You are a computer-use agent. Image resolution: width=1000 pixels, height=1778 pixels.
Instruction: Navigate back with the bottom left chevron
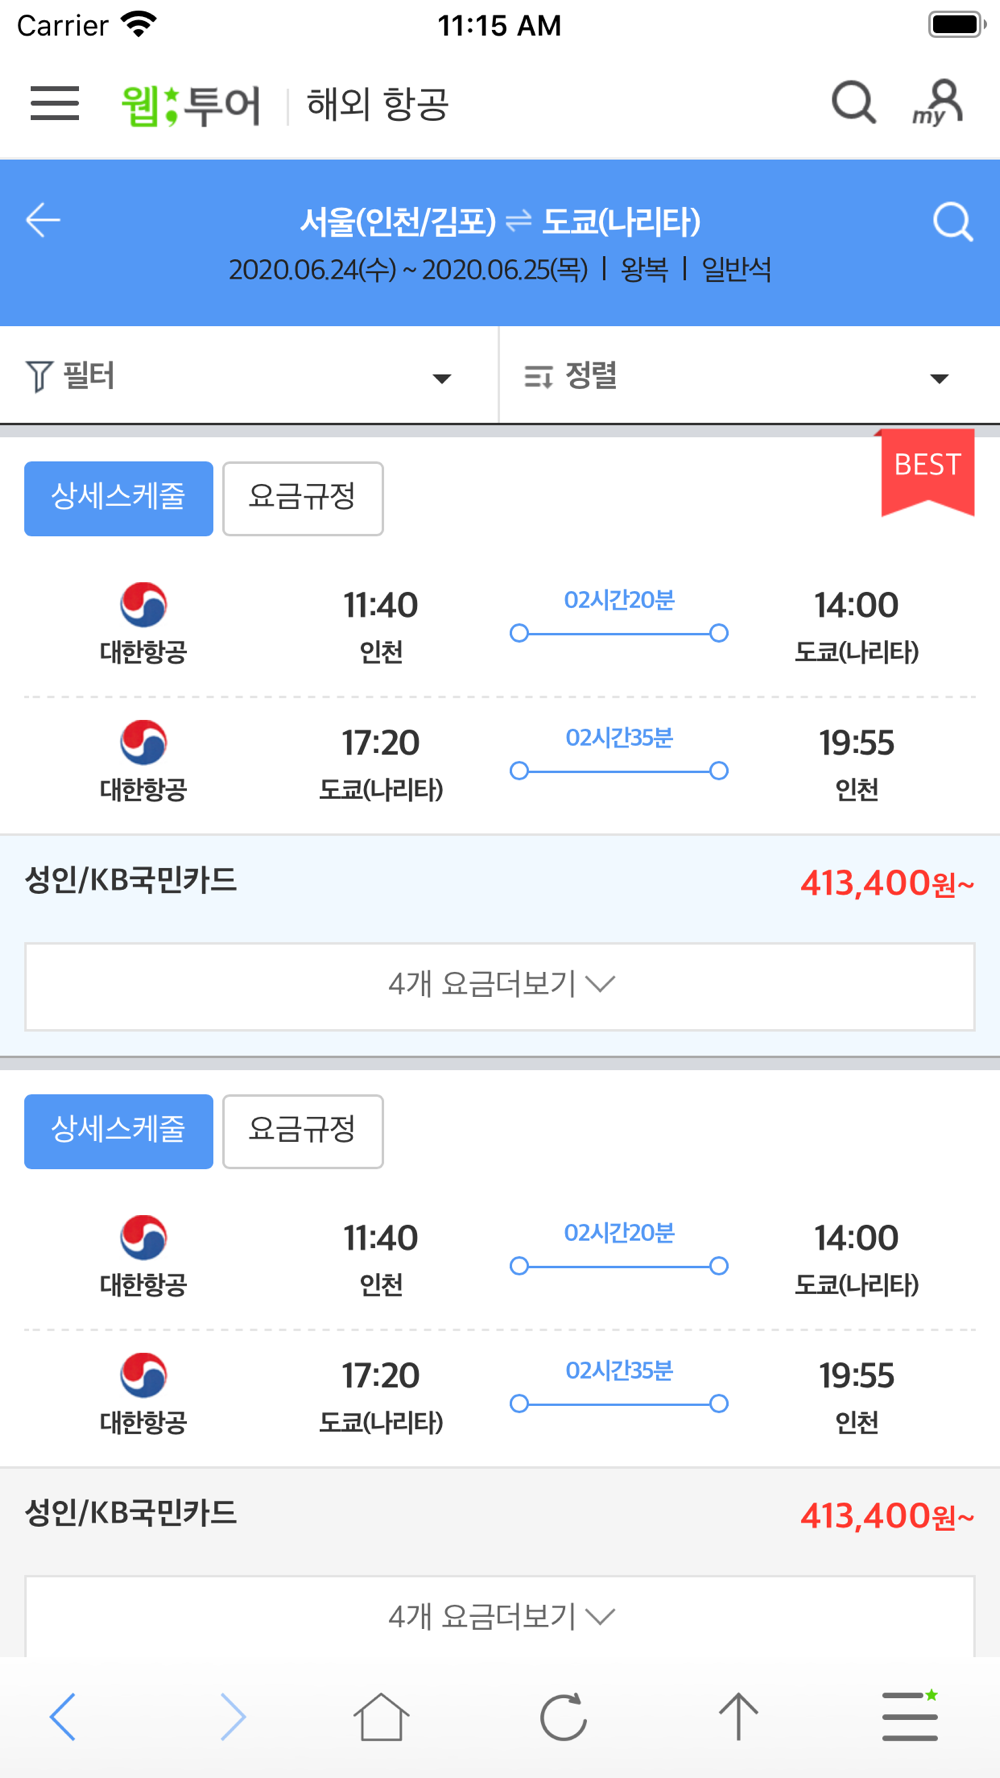[x=63, y=1717]
